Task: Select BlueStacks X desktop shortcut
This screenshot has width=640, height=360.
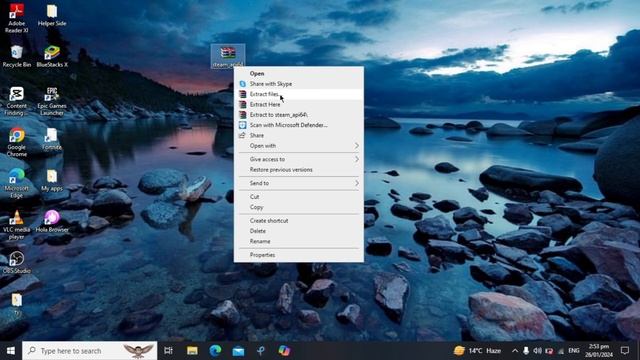Action: click(x=52, y=56)
